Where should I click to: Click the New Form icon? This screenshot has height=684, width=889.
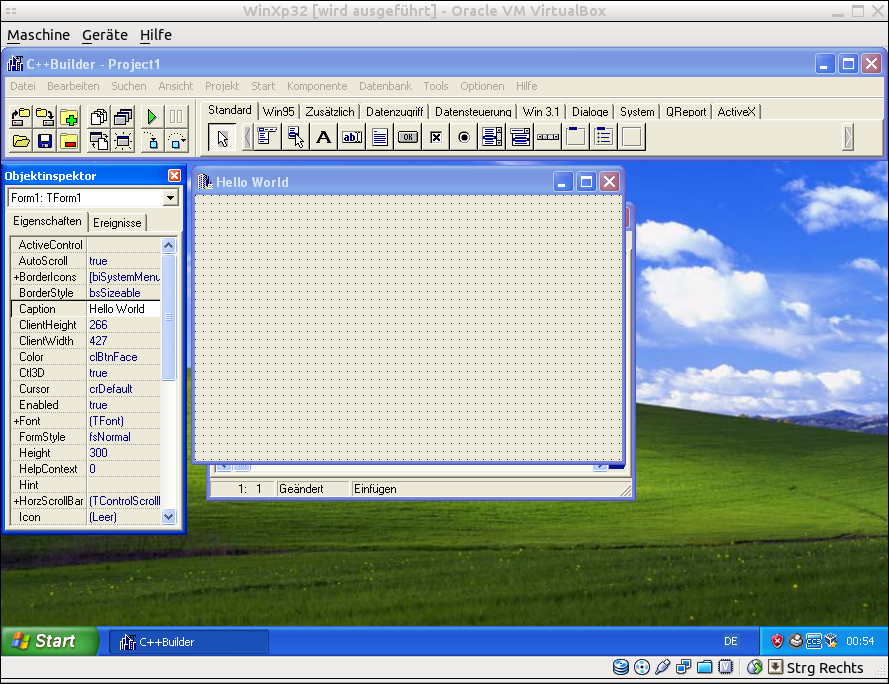123,141
